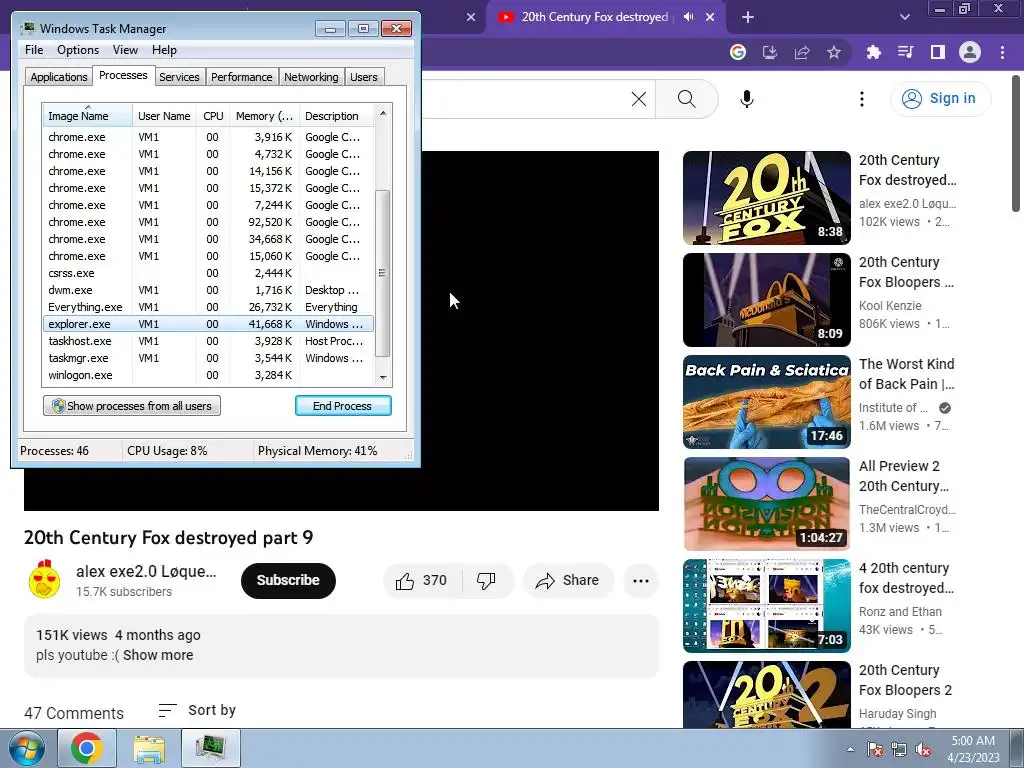Click the Google icon in Chrome's address bar
The image size is (1024, 768).
tap(738, 52)
